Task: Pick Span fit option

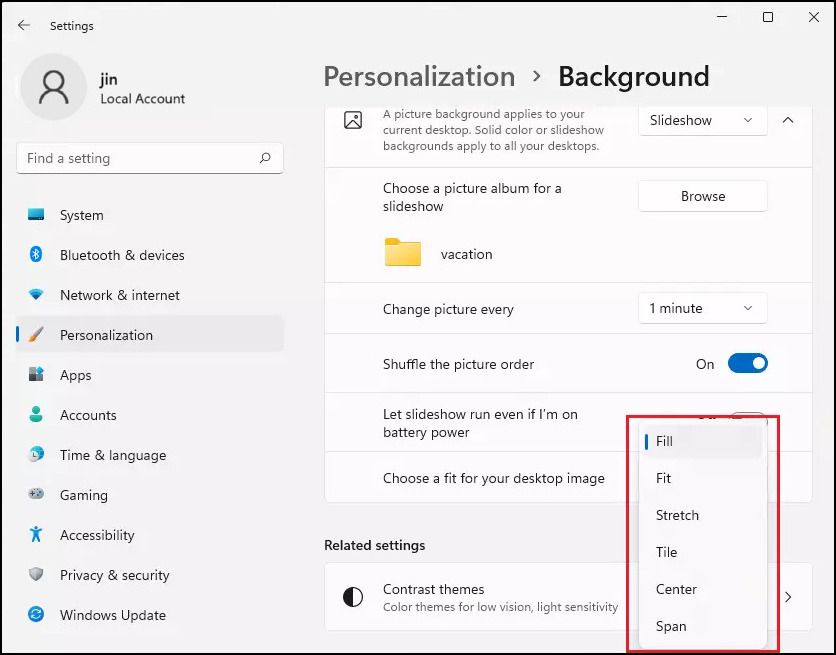Action: [703, 626]
